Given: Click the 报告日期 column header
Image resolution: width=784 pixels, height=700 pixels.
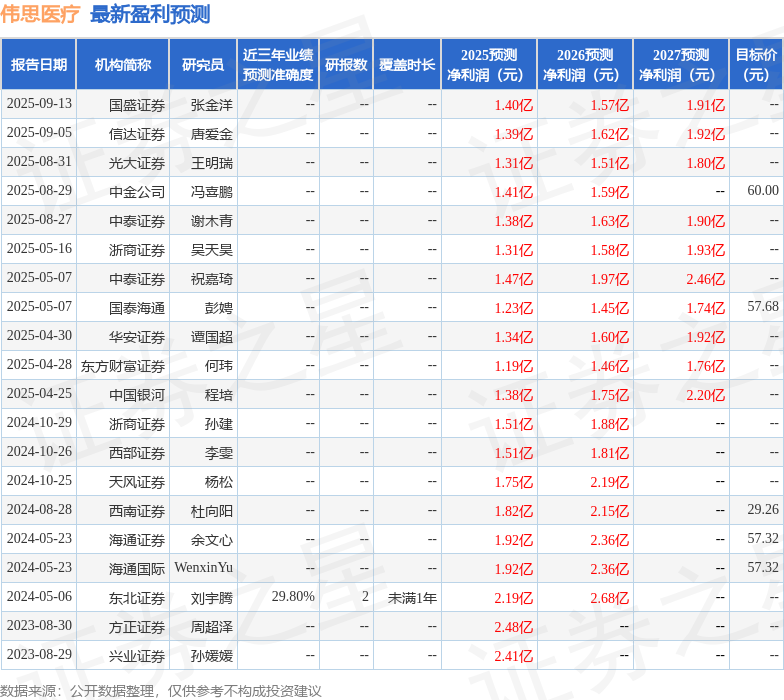Looking at the screenshot, I should (38, 64).
